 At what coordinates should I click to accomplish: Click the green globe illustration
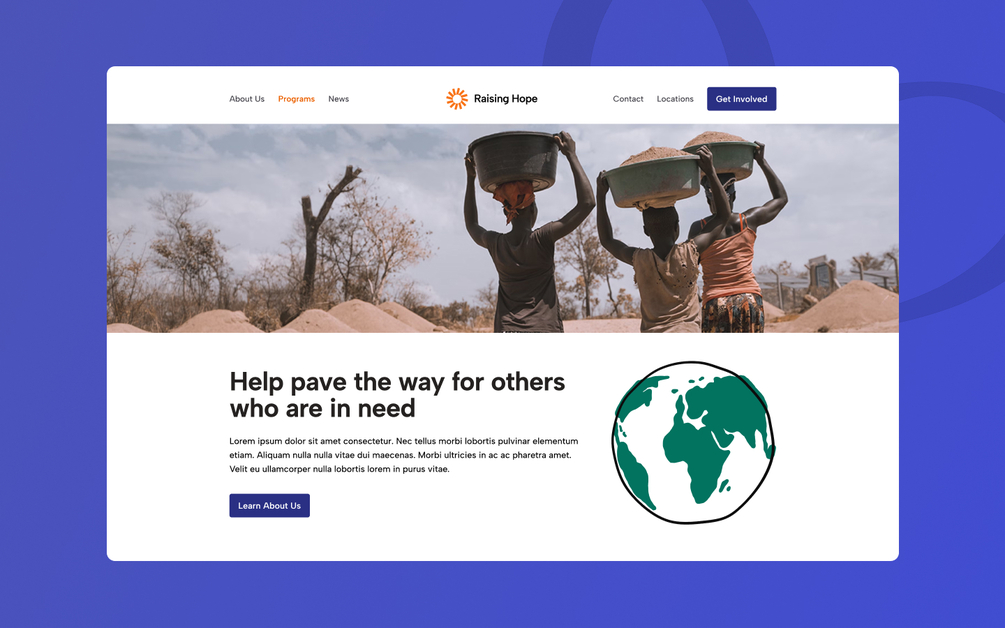[694, 442]
